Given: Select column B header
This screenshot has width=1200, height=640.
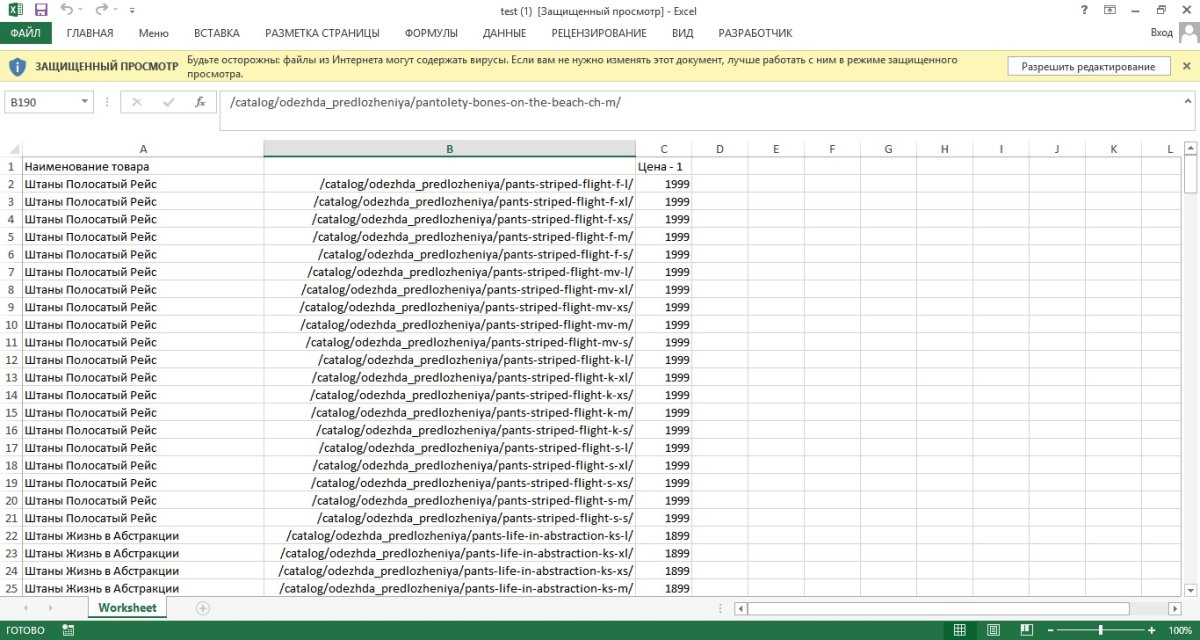Looking at the screenshot, I should coord(449,149).
